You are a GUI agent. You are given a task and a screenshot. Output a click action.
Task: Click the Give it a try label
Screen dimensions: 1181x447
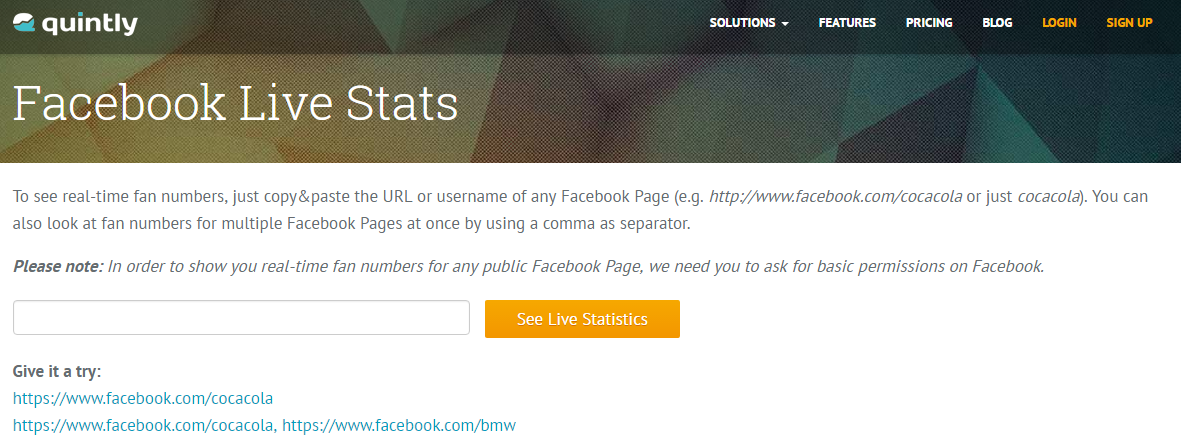(57, 371)
